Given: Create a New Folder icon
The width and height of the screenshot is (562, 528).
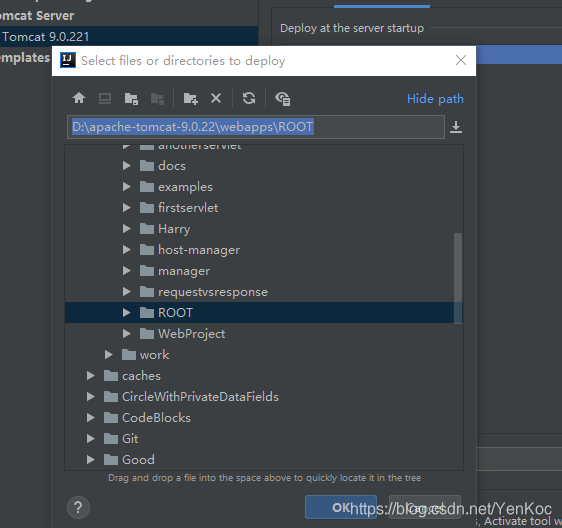Looking at the screenshot, I should click(191, 98).
